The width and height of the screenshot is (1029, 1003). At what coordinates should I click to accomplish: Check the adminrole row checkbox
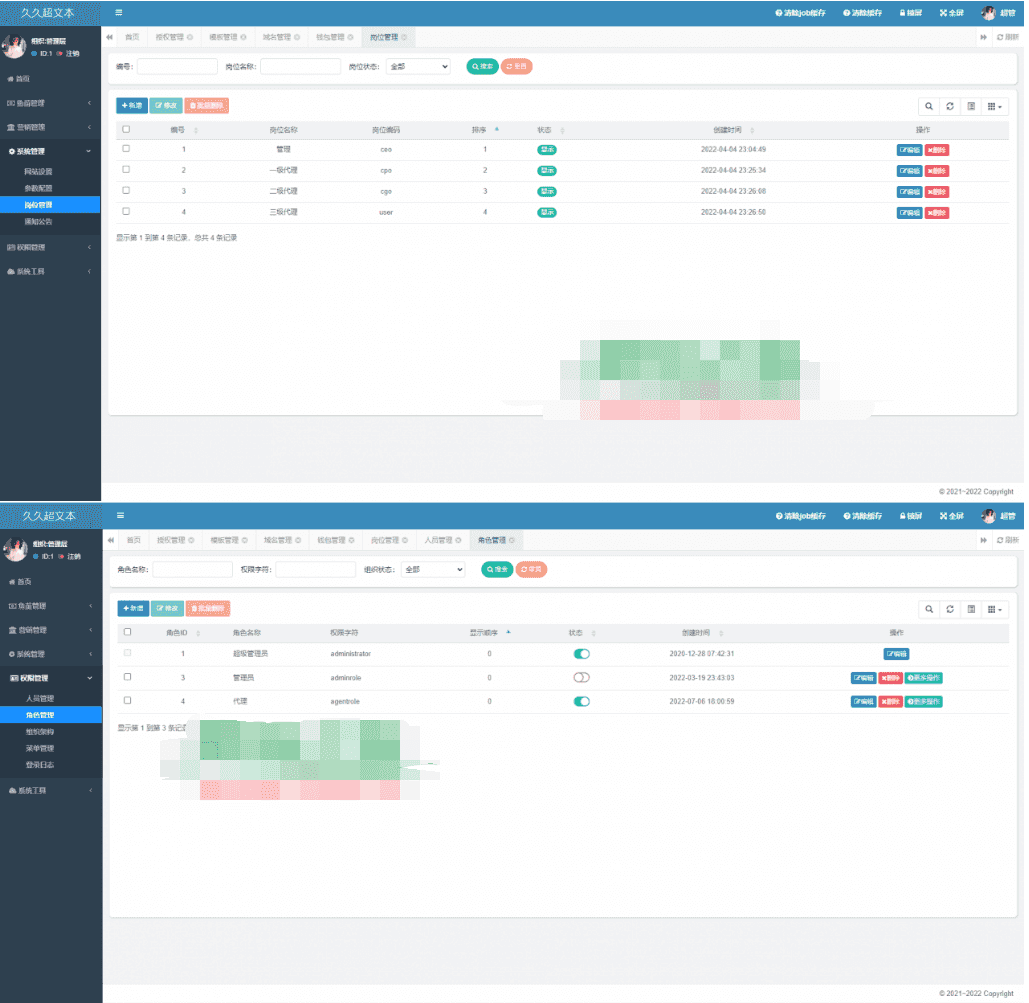[127, 677]
